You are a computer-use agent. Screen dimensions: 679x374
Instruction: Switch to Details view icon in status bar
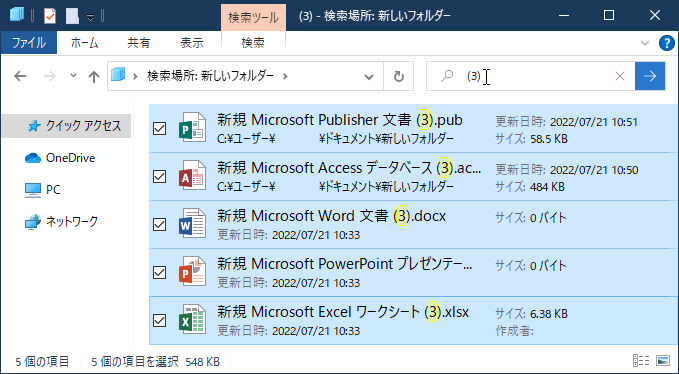(x=641, y=361)
